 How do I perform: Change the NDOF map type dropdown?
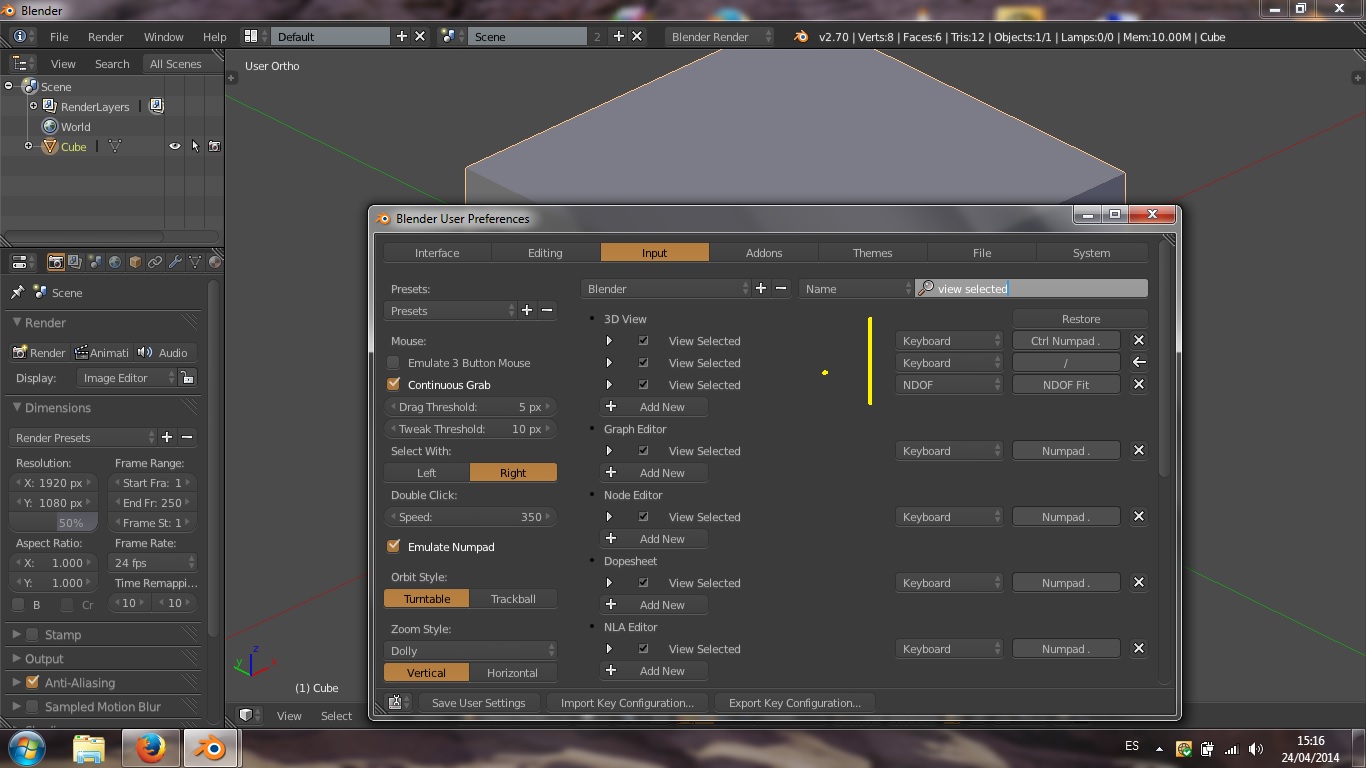(949, 384)
